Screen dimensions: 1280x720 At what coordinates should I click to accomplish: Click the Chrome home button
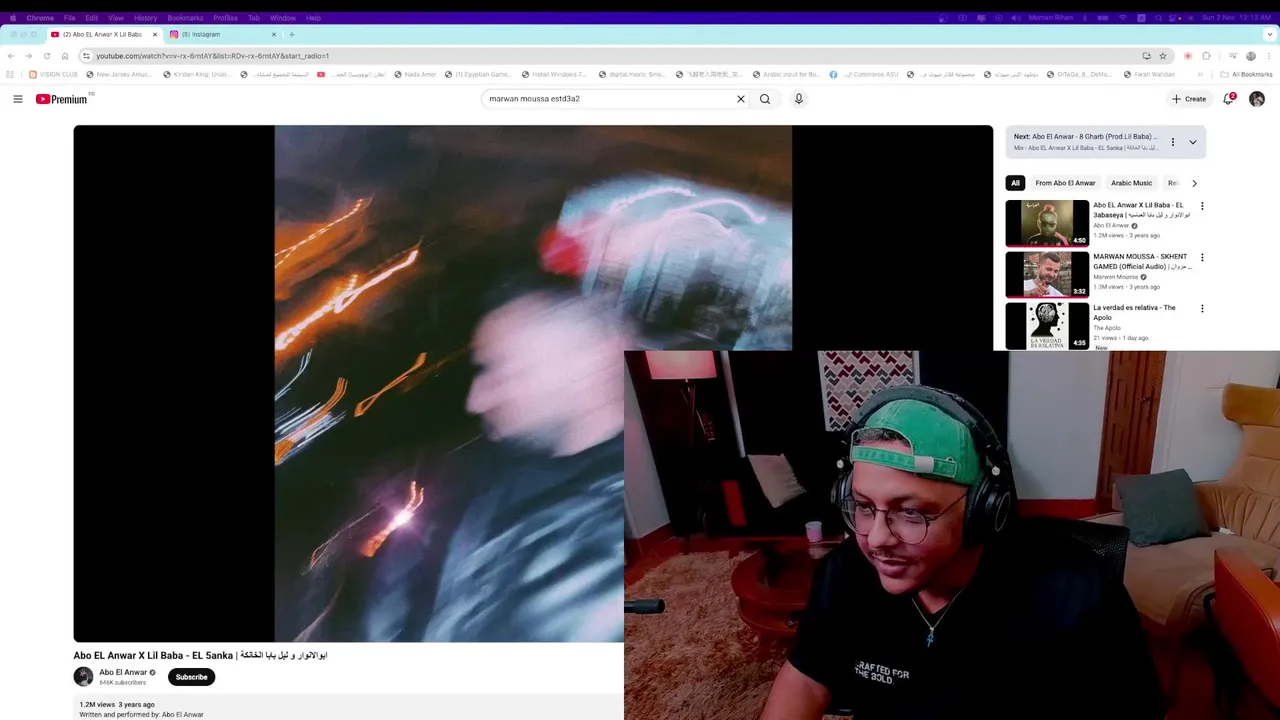click(x=65, y=56)
